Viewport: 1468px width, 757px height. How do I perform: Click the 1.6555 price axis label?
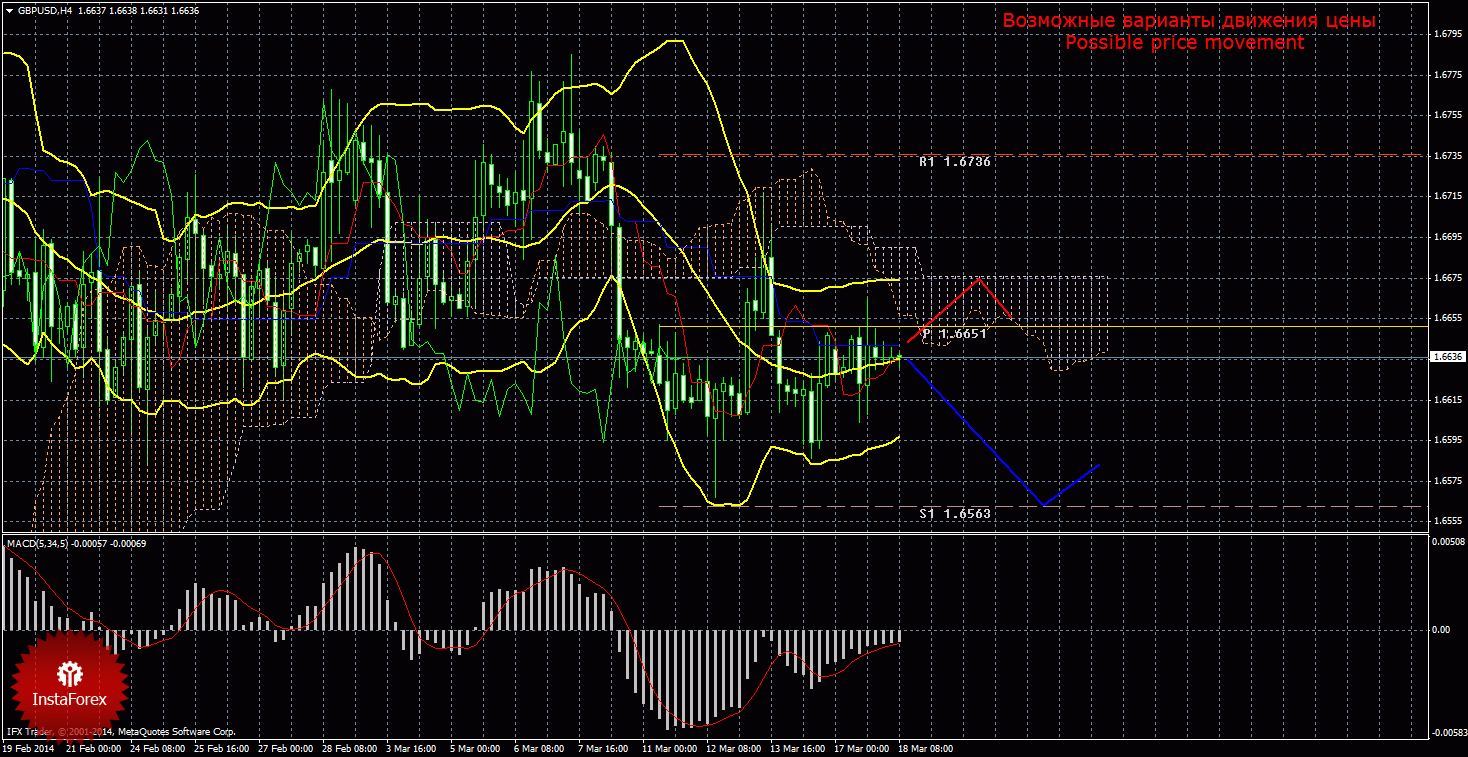point(1446,521)
